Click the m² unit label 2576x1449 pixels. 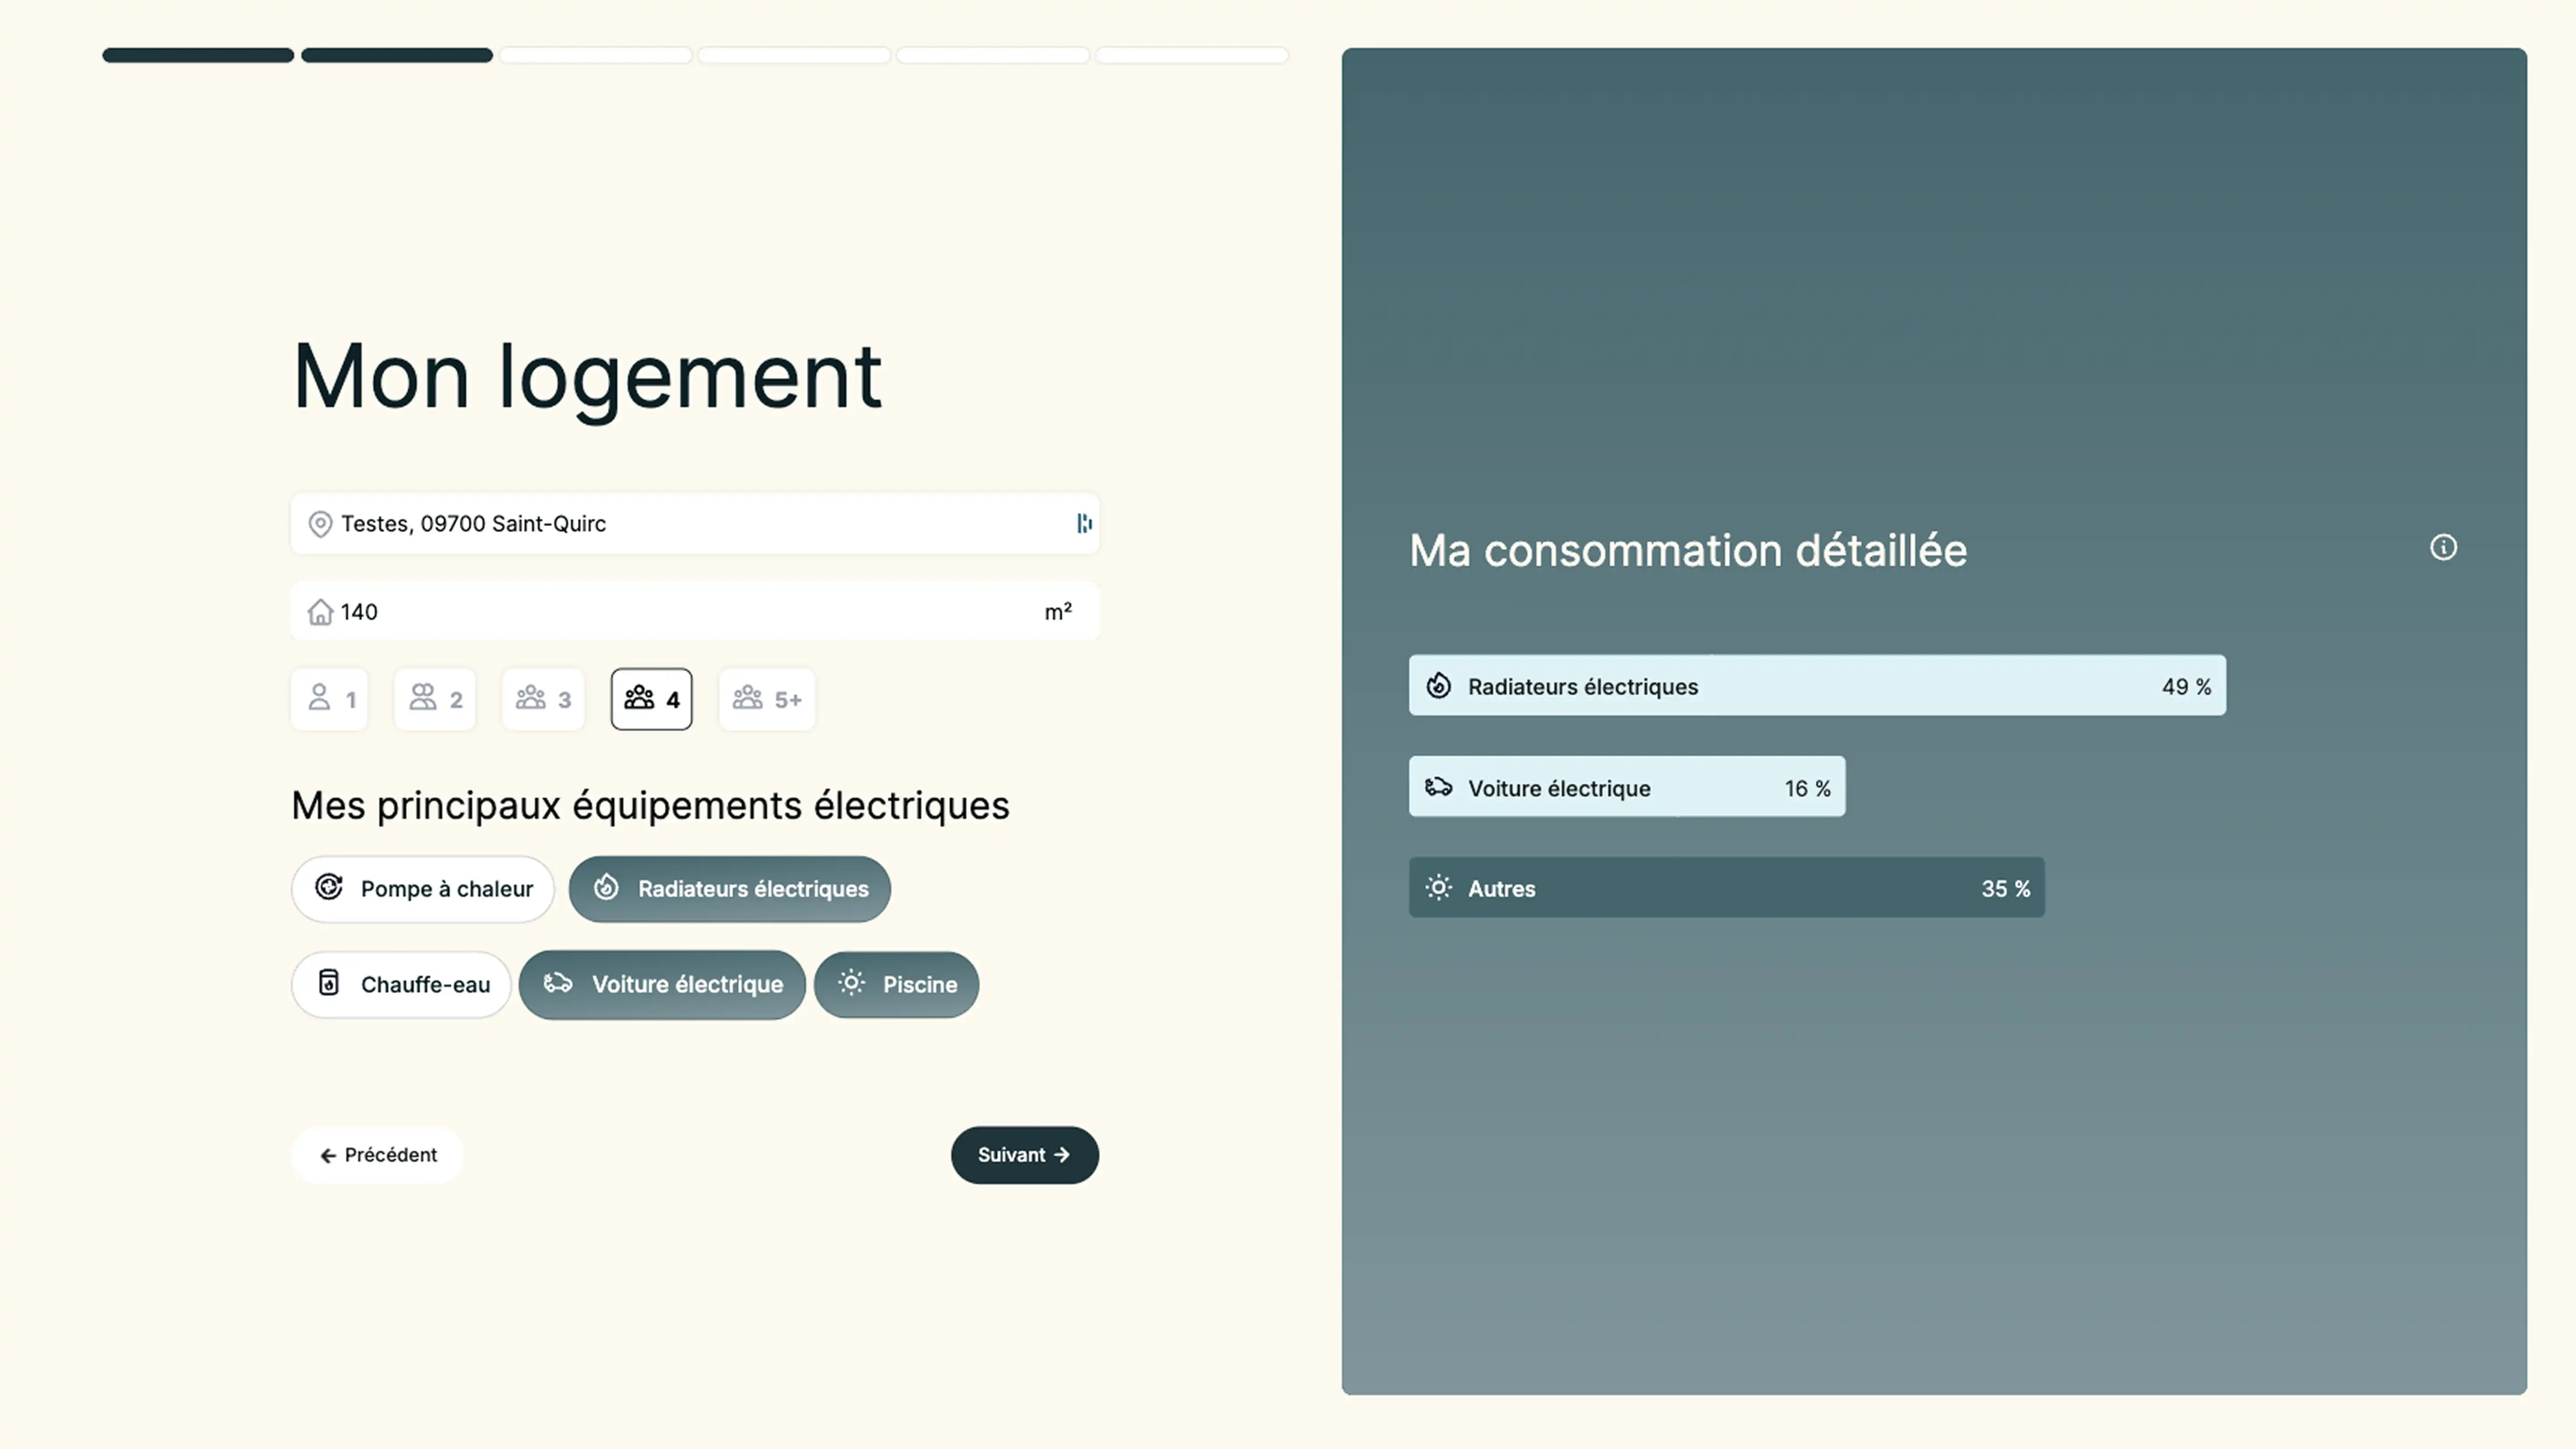point(1058,611)
